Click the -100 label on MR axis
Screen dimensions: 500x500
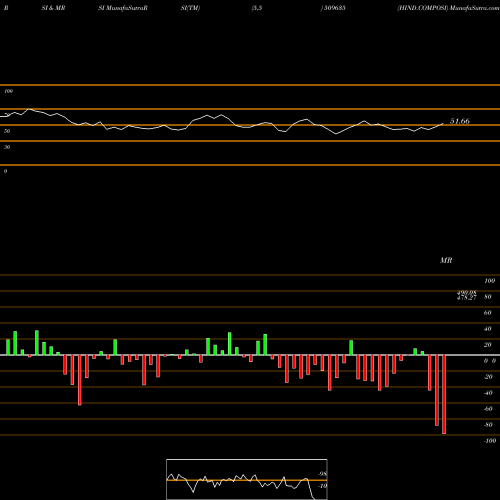[490, 441]
